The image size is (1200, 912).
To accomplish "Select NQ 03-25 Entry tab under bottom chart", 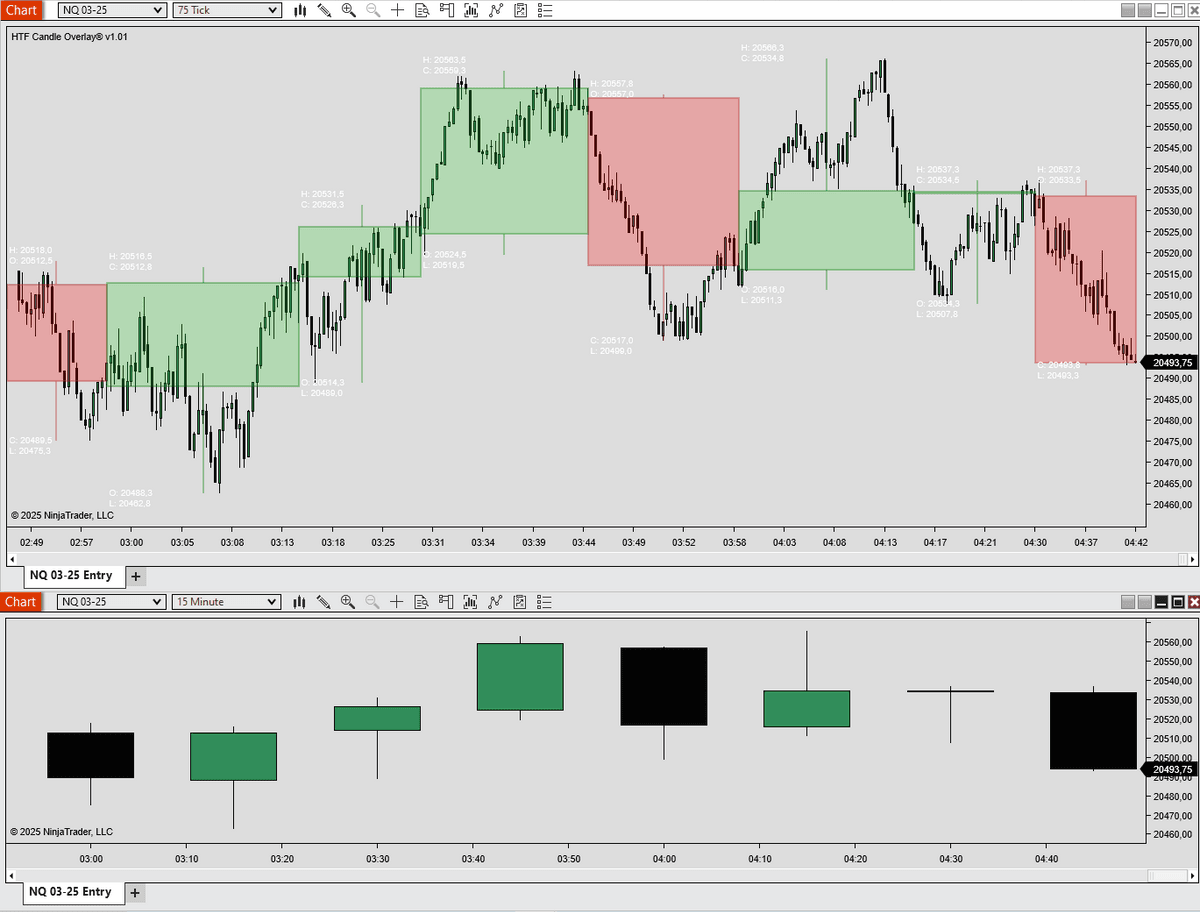I will pyautogui.click(x=71, y=892).
